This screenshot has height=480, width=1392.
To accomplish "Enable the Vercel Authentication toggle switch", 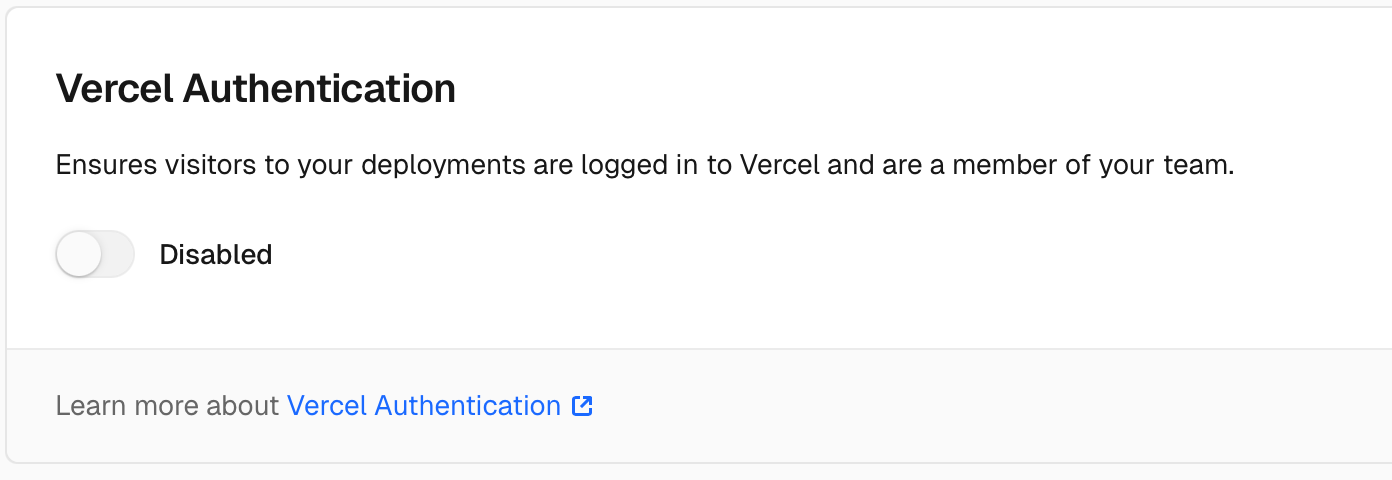I will point(95,254).
